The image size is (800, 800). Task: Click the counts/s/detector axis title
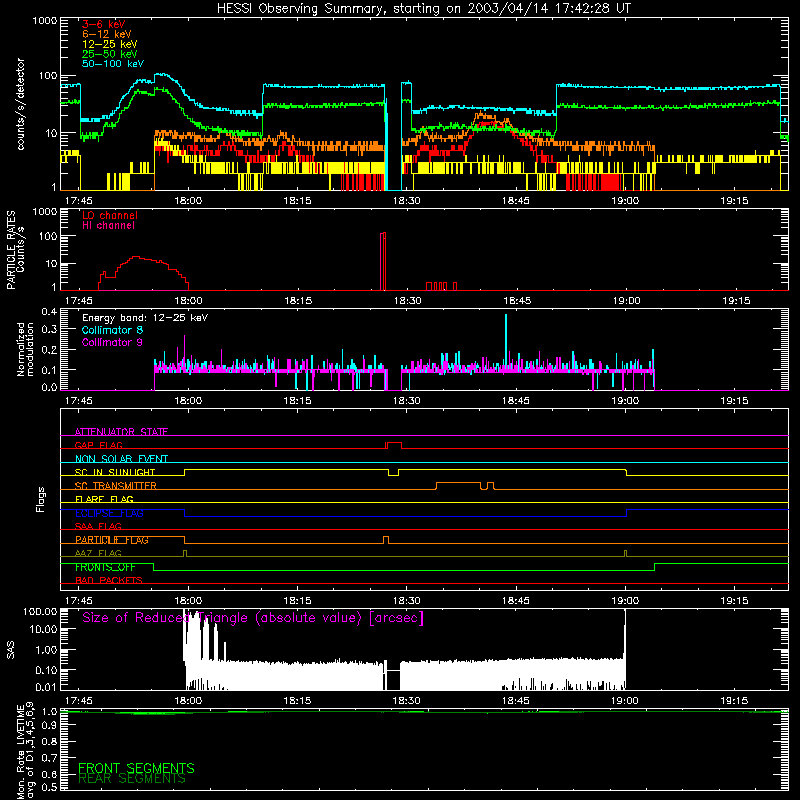tap(20, 104)
